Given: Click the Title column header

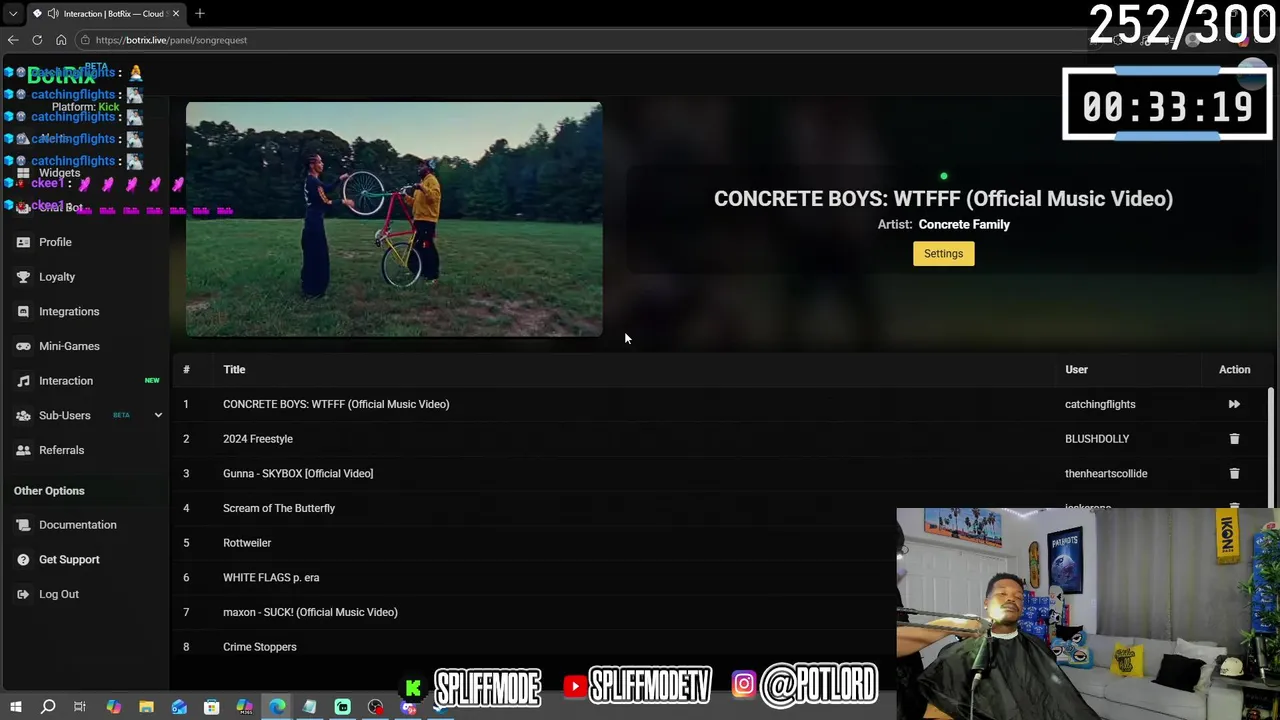Looking at the screenshot, I should tap(234, 370).
